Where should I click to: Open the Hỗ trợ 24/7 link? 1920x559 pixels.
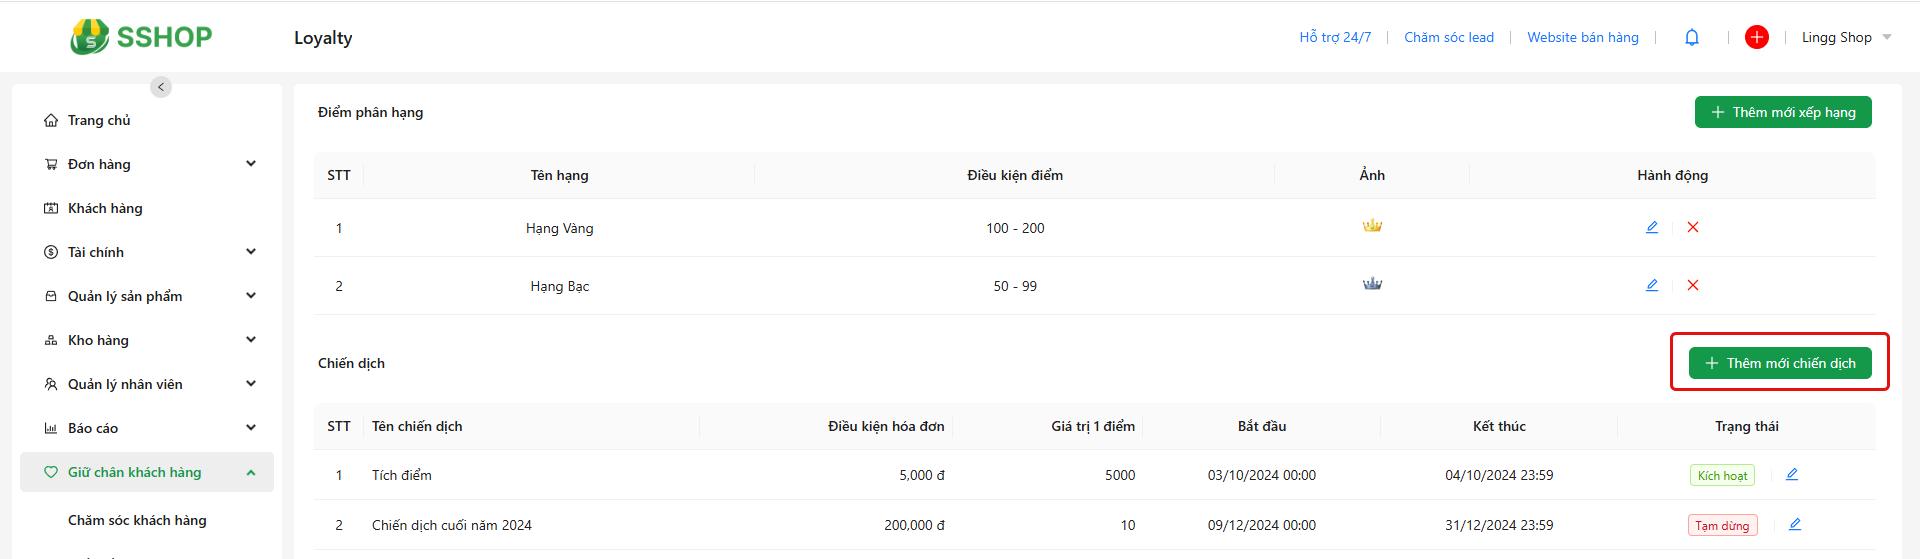(1335, 37)
